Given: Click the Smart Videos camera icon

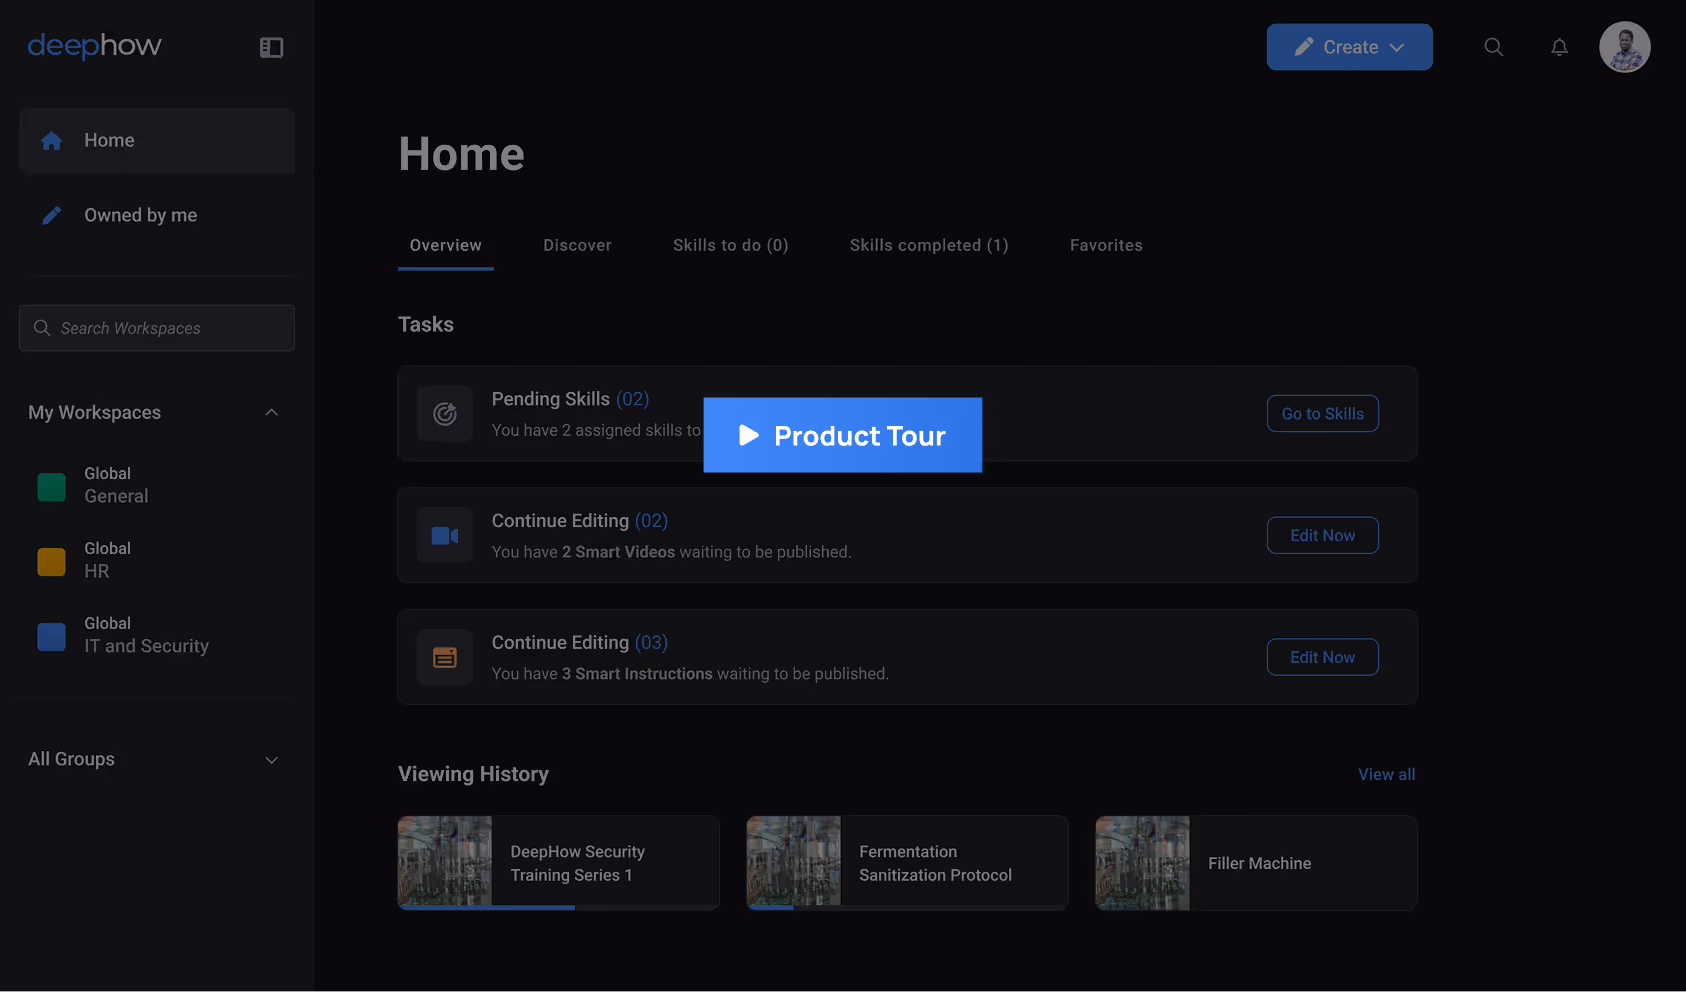Looking at the screenshot, I should (x=445, y=536).
